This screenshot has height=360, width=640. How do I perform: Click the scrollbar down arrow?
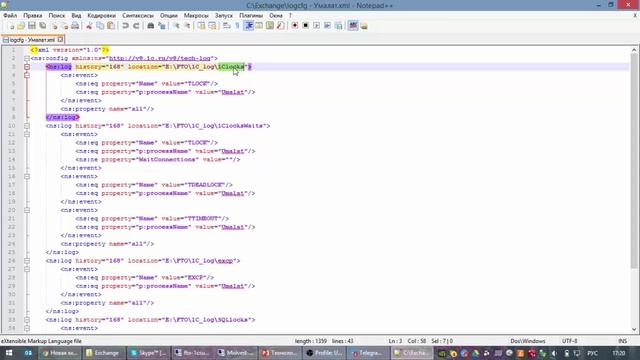(634, 329)
